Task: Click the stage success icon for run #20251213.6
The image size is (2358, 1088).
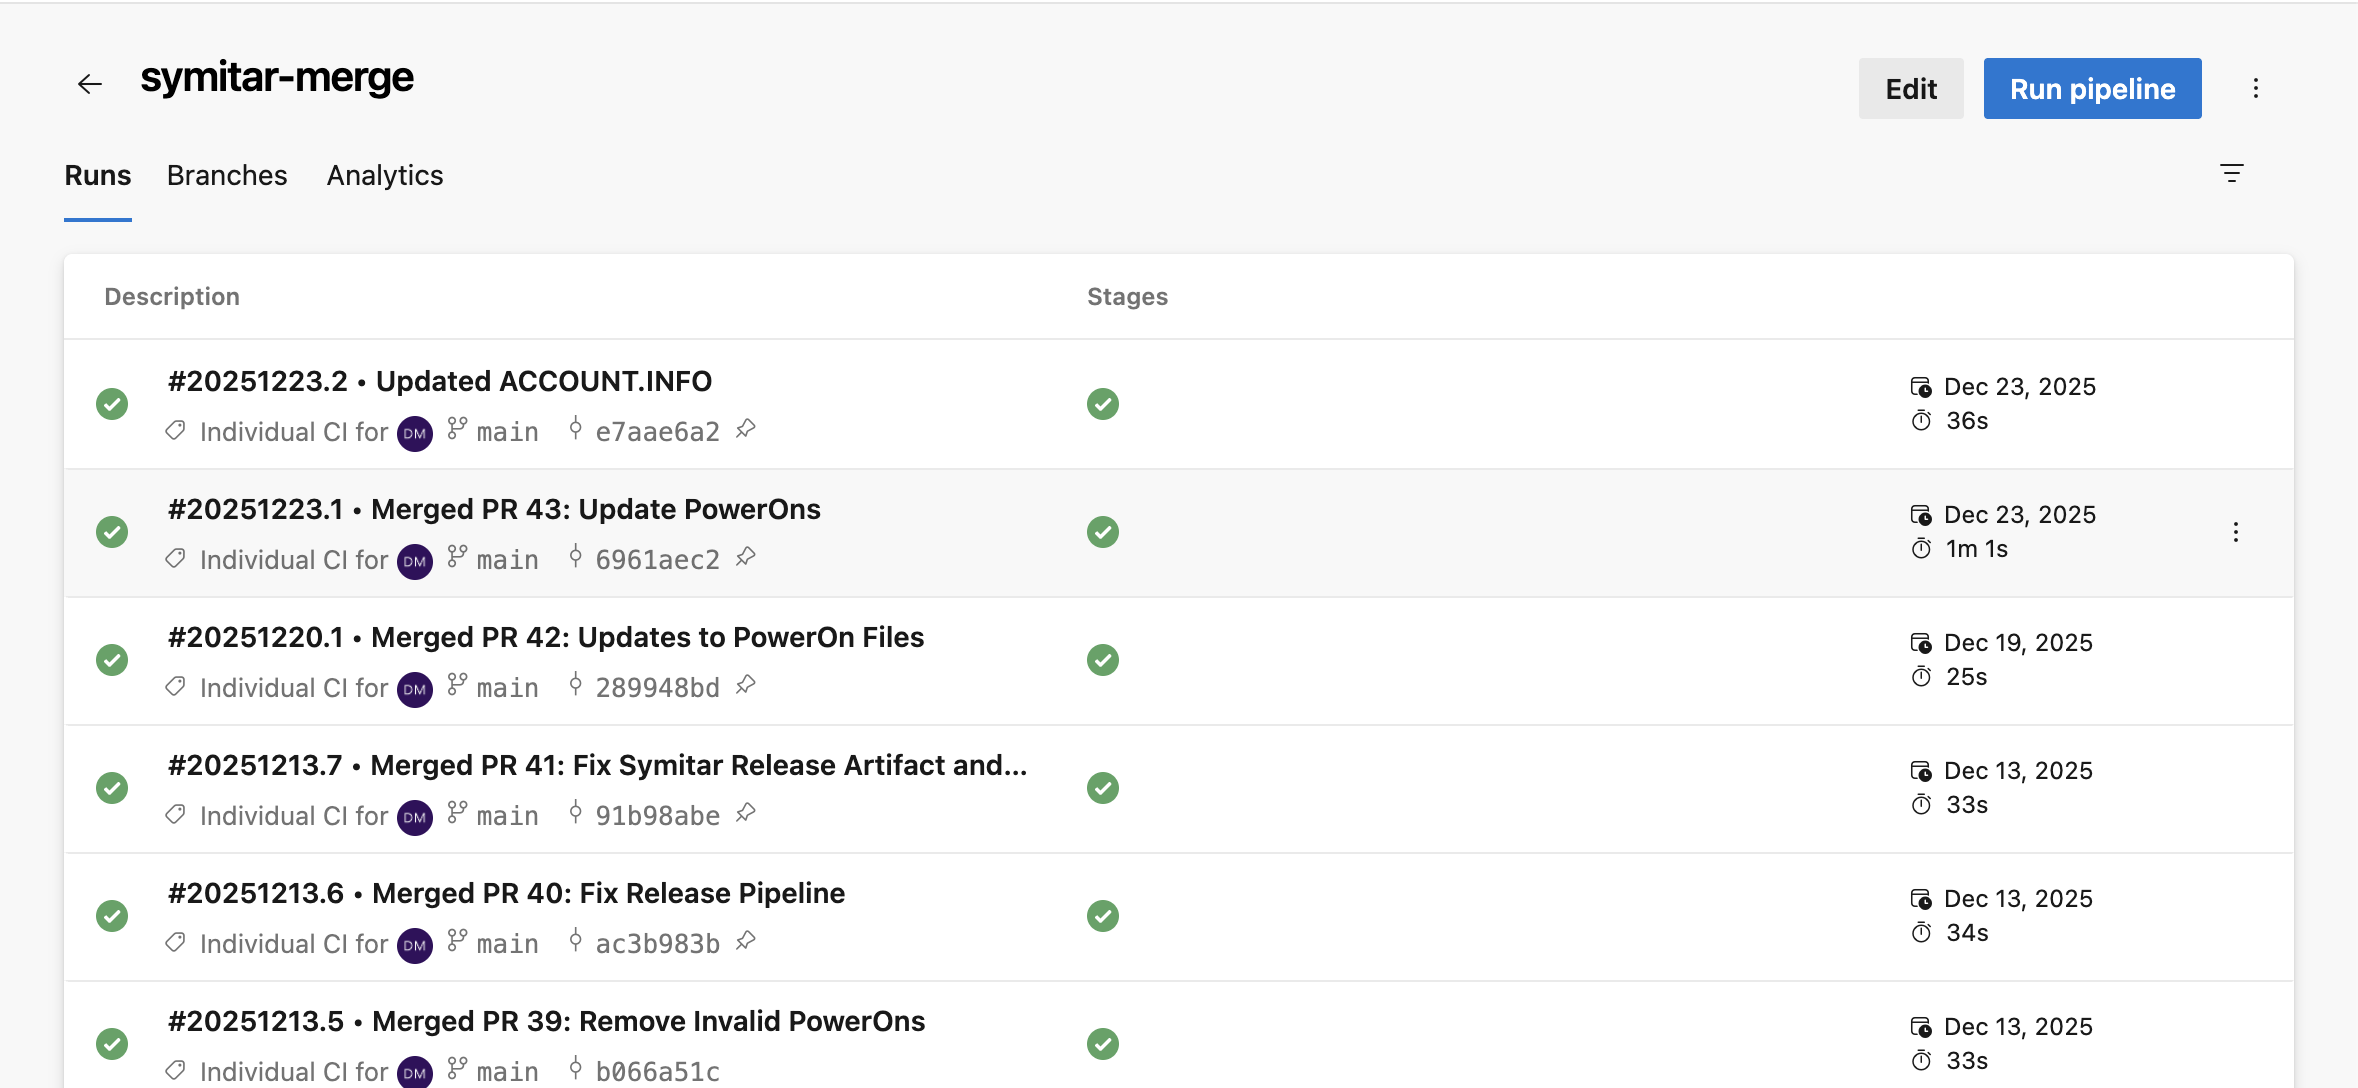Action: pos(1103,916)
